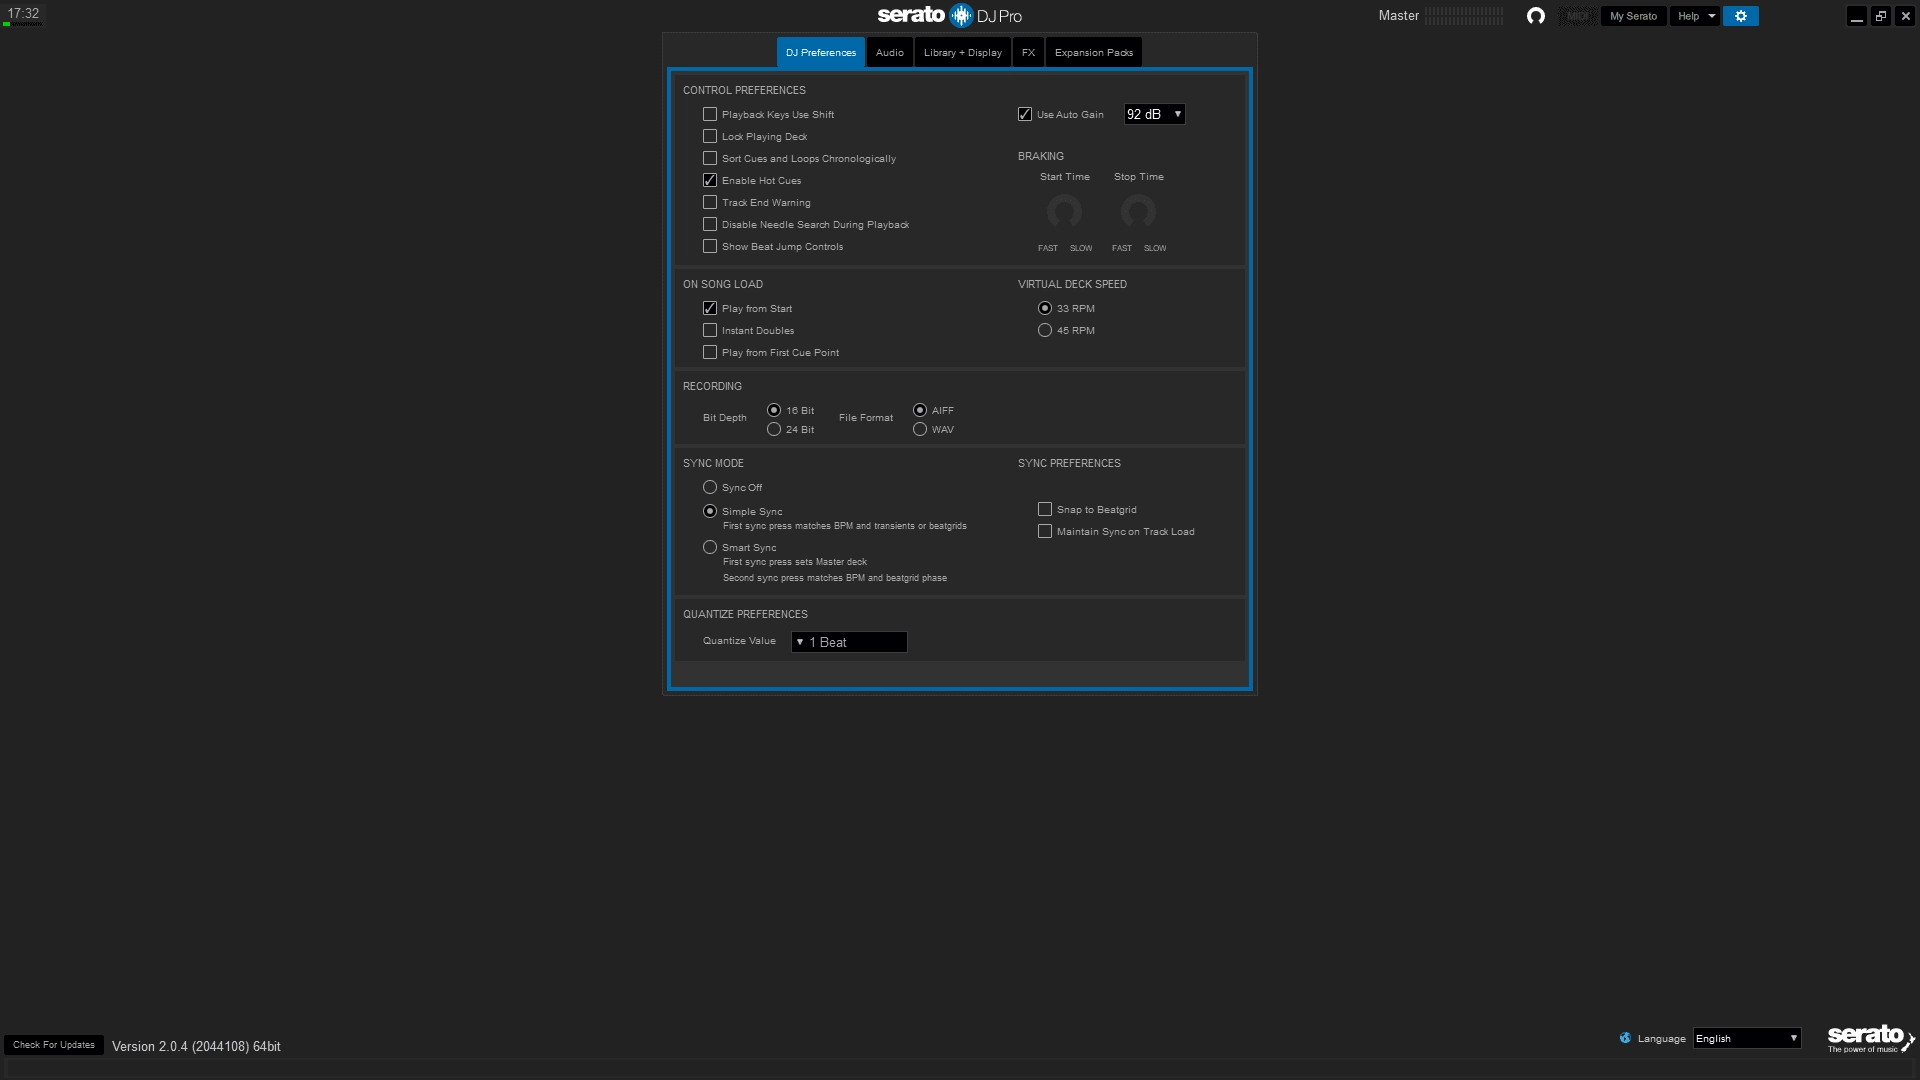This screenshot has height=1080, width=1920.
Task: Enable Snap to Beatgrid
Action: click(x=1045, y=510)
